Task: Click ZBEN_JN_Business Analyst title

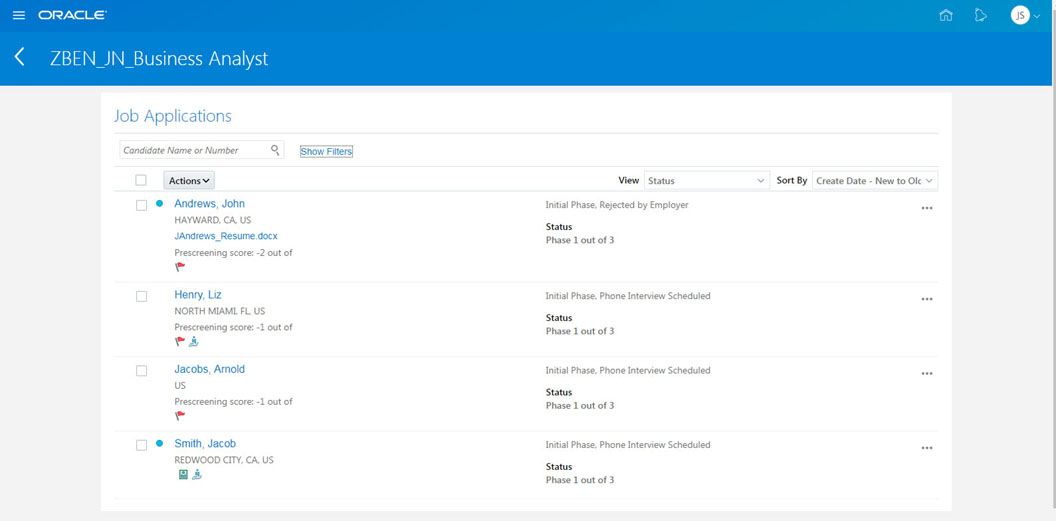Action: (x=159, y=59)
